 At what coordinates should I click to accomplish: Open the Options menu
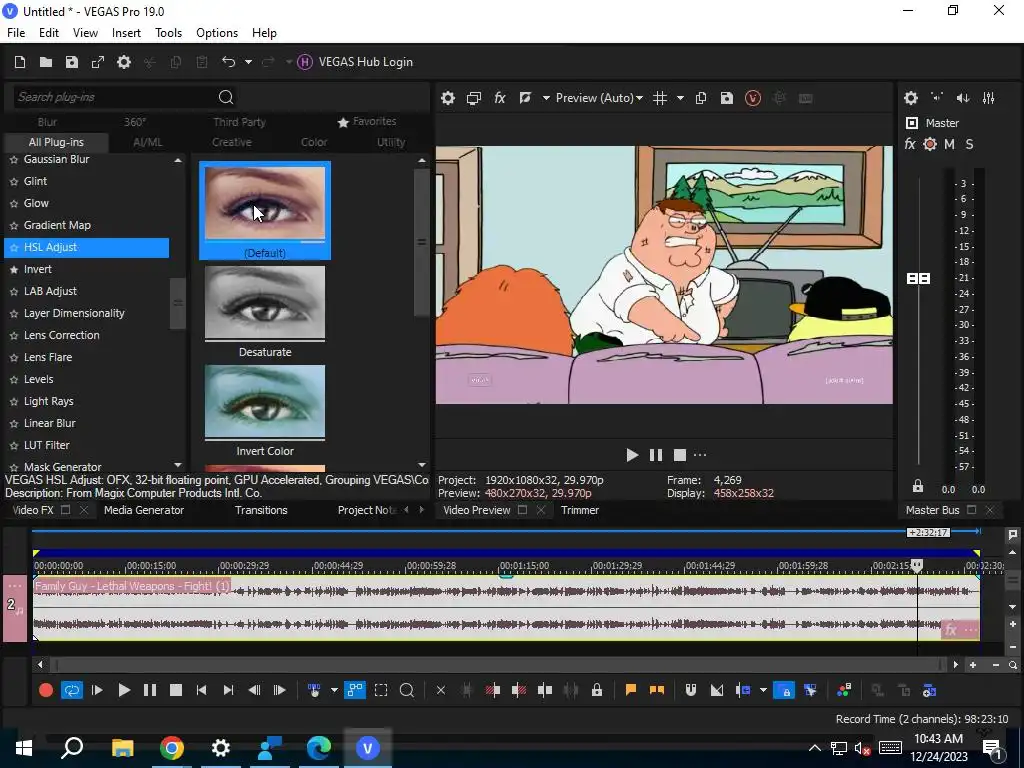(x=217, y=33)
